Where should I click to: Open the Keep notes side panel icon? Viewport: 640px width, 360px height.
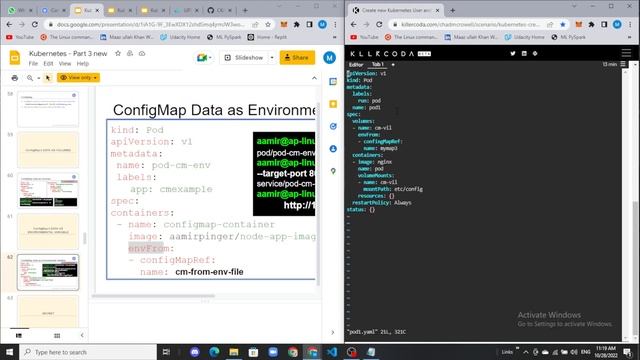pos(333,104)
